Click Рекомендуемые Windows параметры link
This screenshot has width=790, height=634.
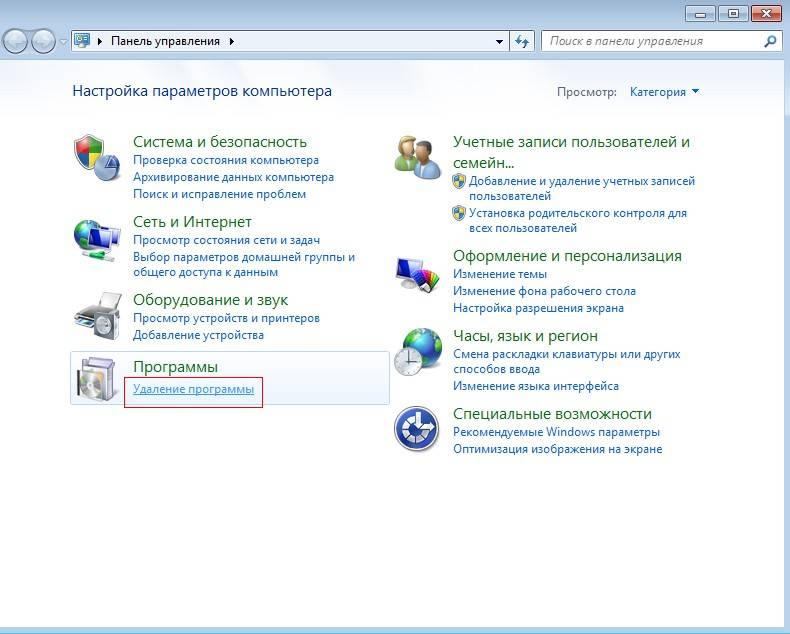tap(556, 432)
